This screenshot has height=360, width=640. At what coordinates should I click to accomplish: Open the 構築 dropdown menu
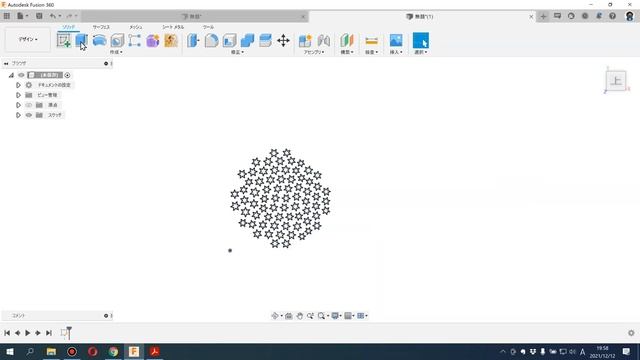347,52
